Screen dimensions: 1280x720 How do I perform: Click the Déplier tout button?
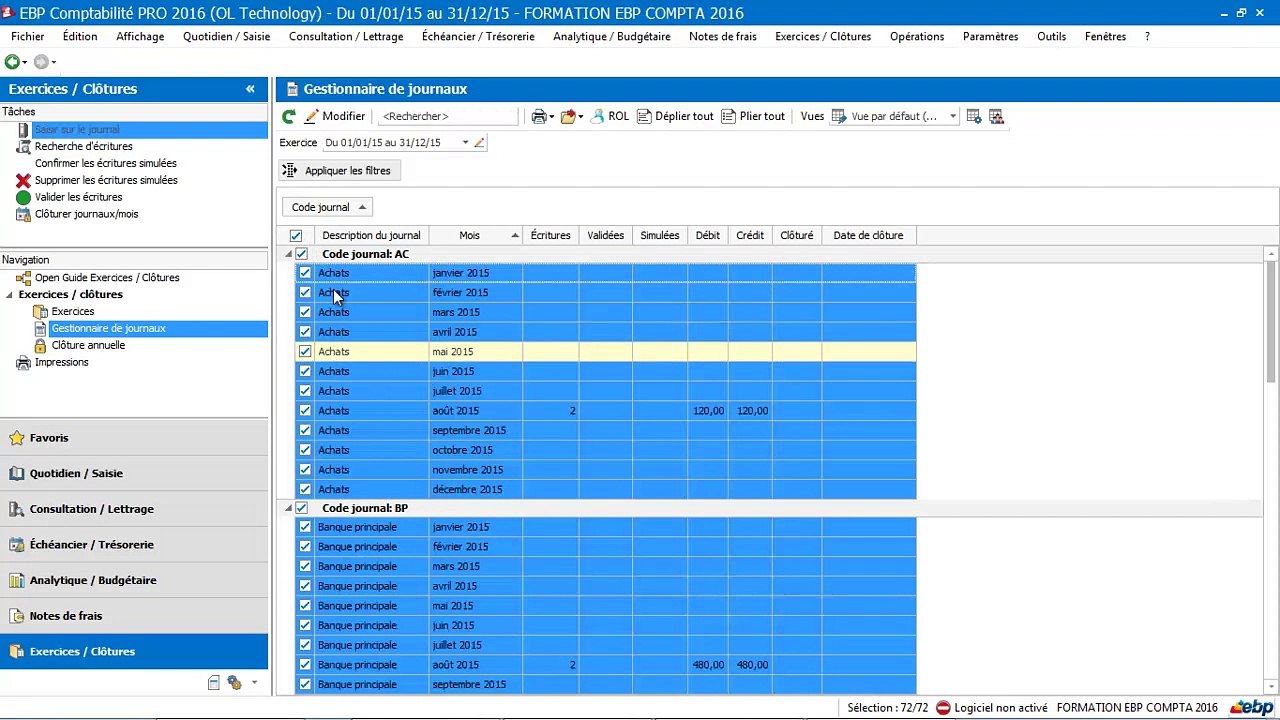pos(675,116)
